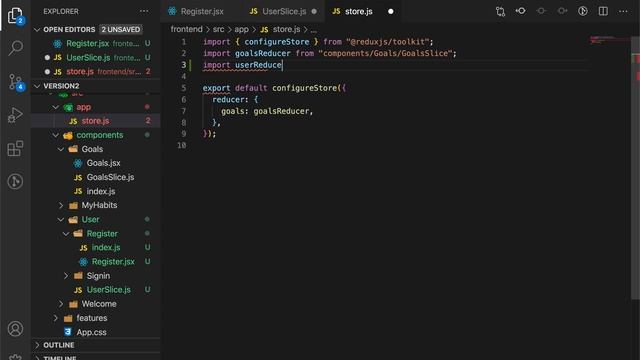Viewport: 640px width, 360px height.
Task: Expand the Welcome folder
Action: [x=61, y=304]
